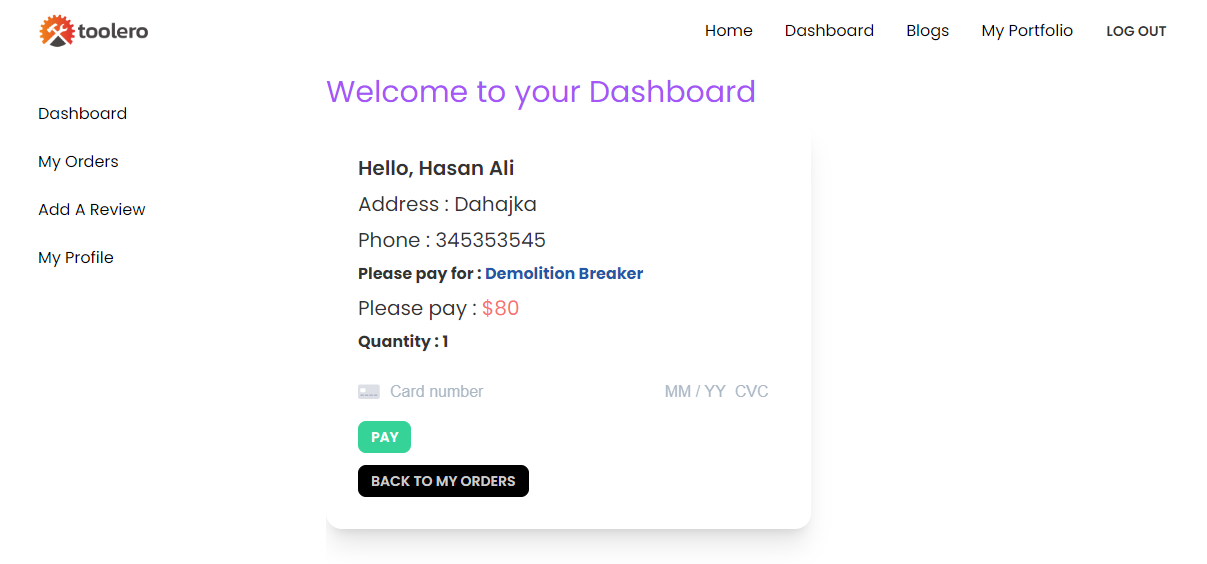Open Blogs from the navigation bar

pyautogui.click(x=927, y=31)
